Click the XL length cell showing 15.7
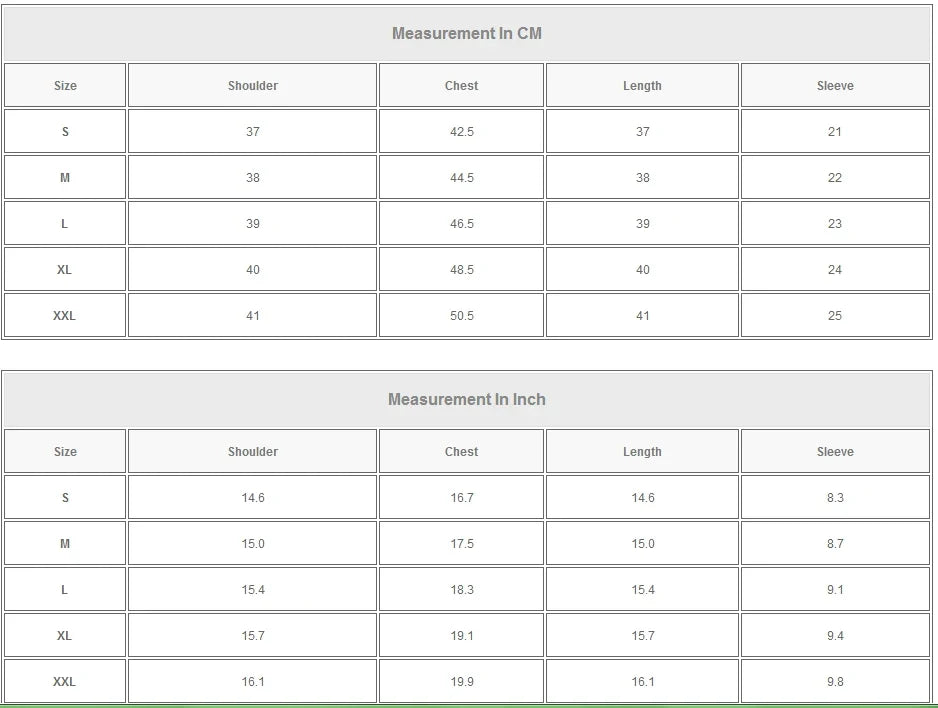Viewport: 938px width, 708px height. point(642,636)
